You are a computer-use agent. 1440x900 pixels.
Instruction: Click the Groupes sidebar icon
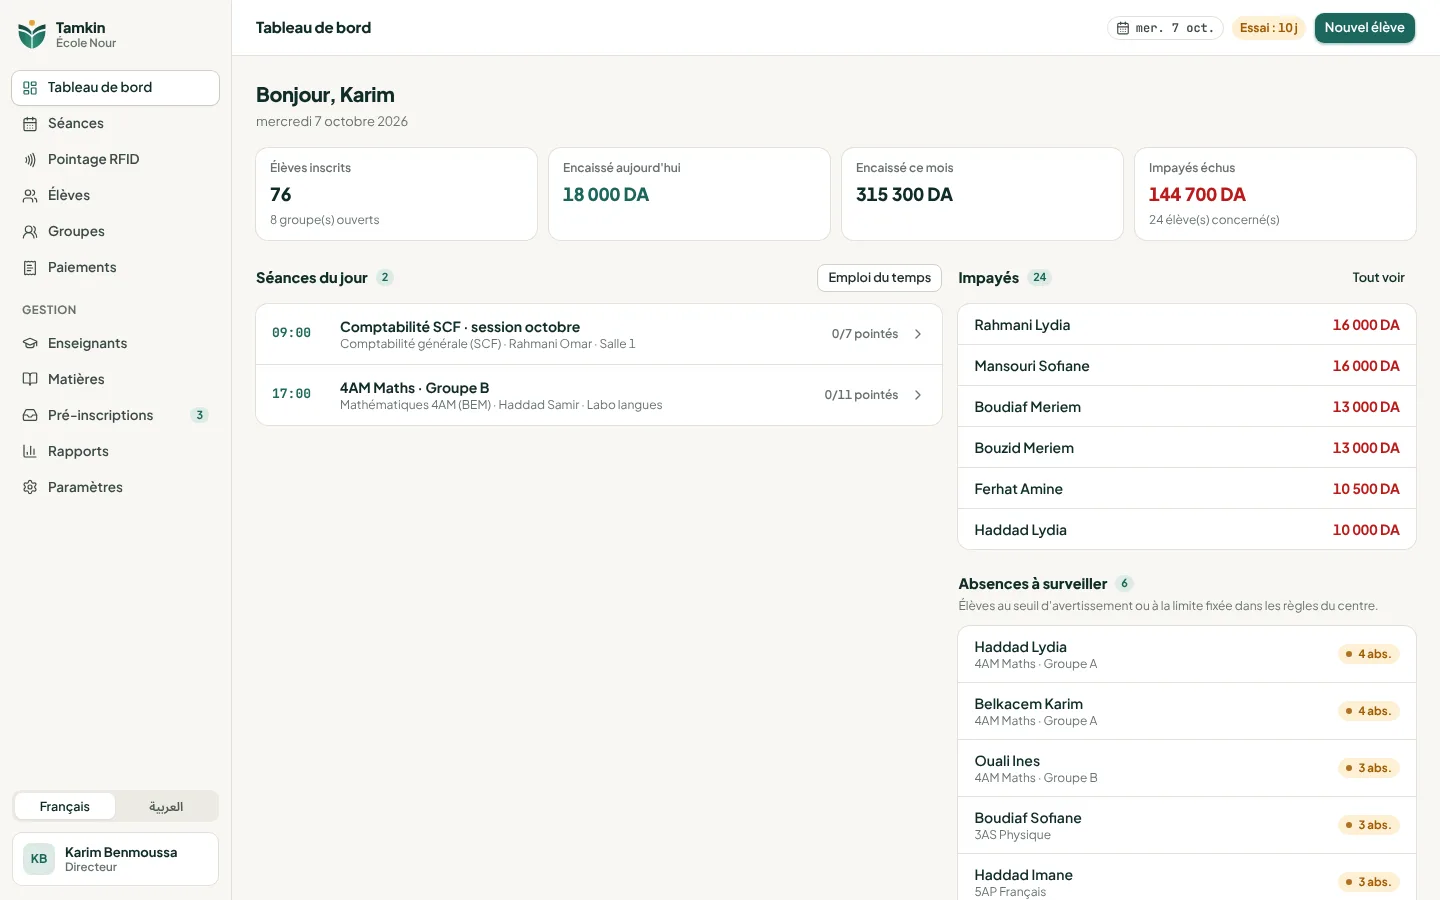click(30, 232)
